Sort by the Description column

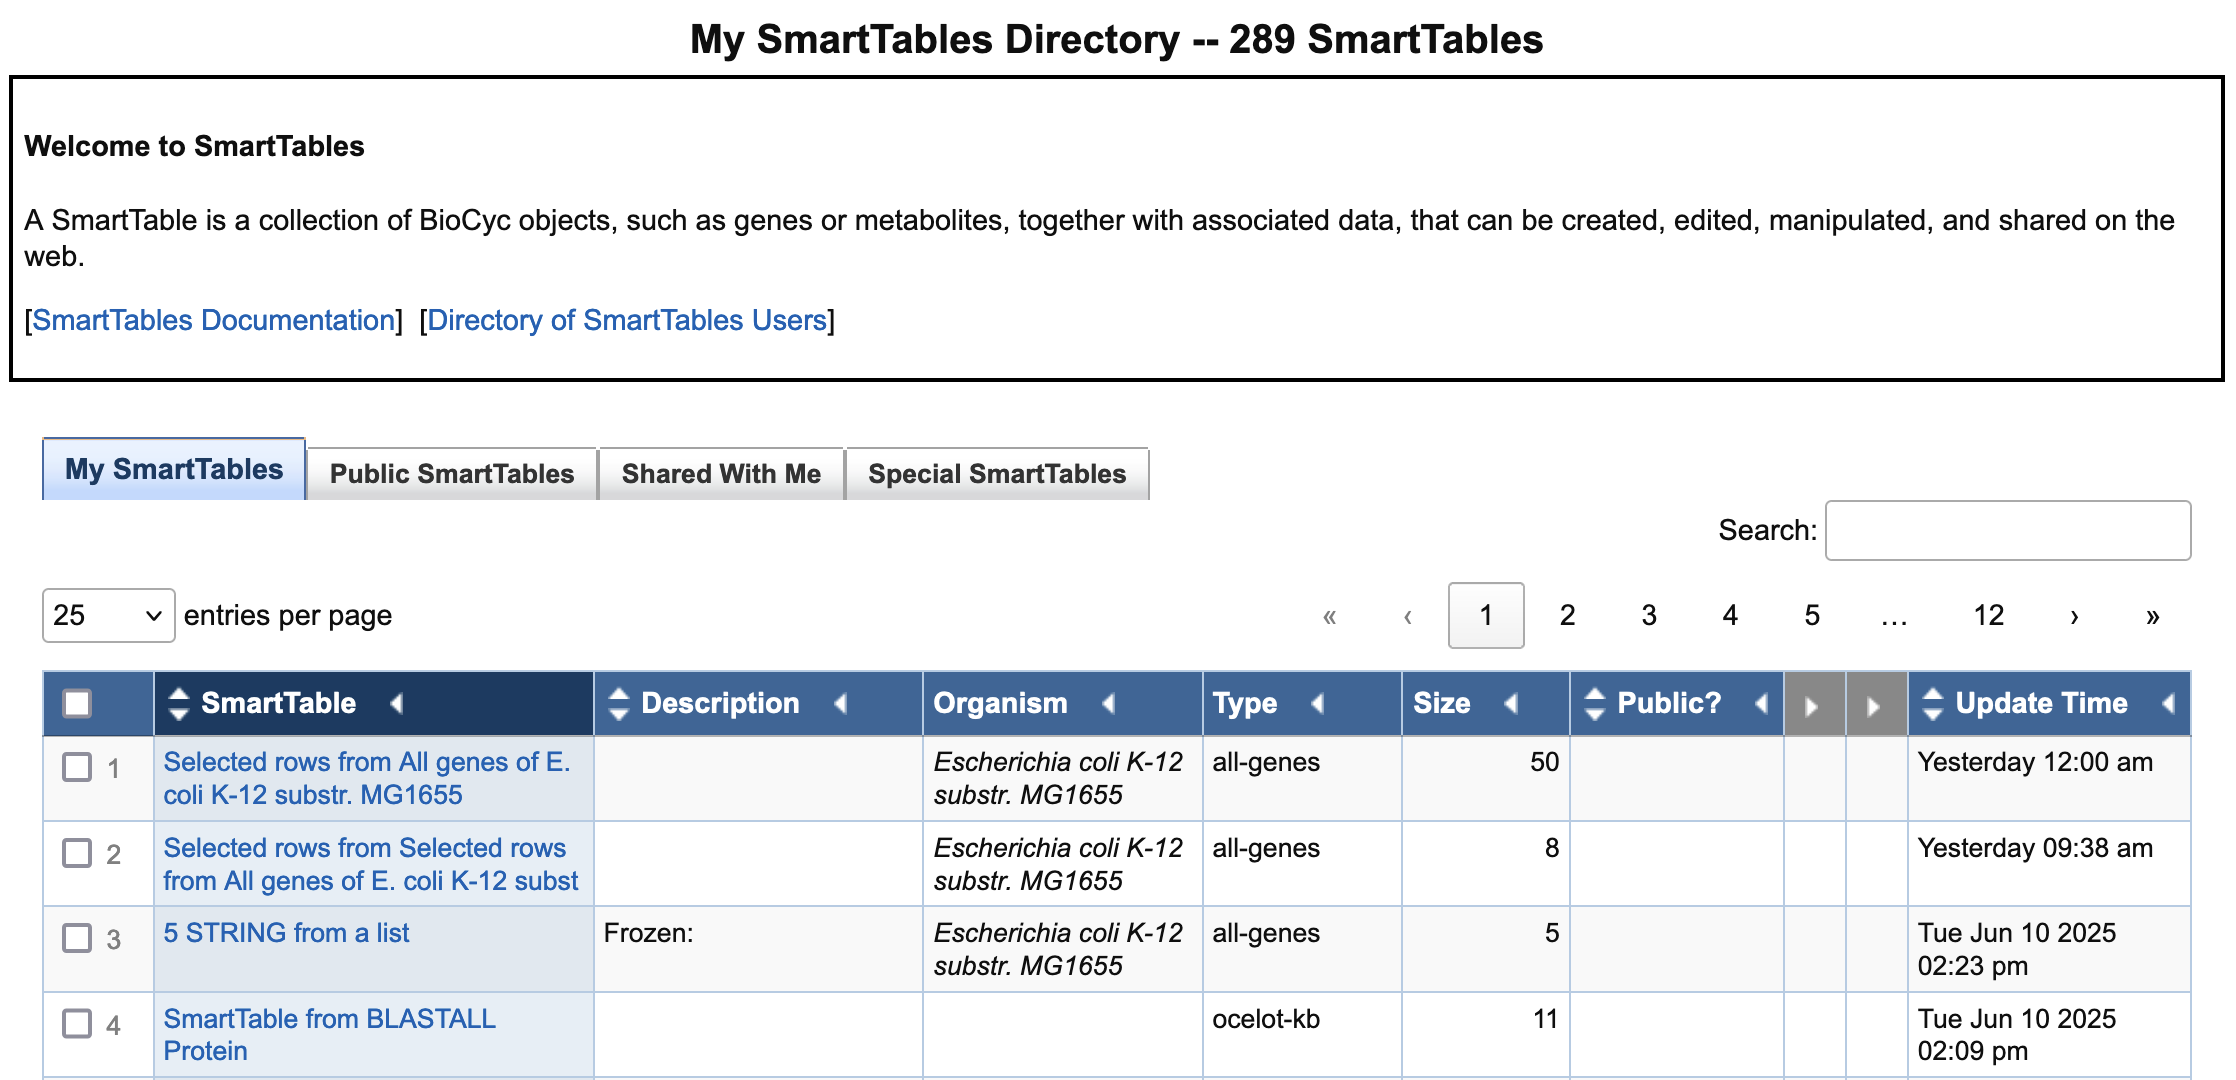click(620, 703)
